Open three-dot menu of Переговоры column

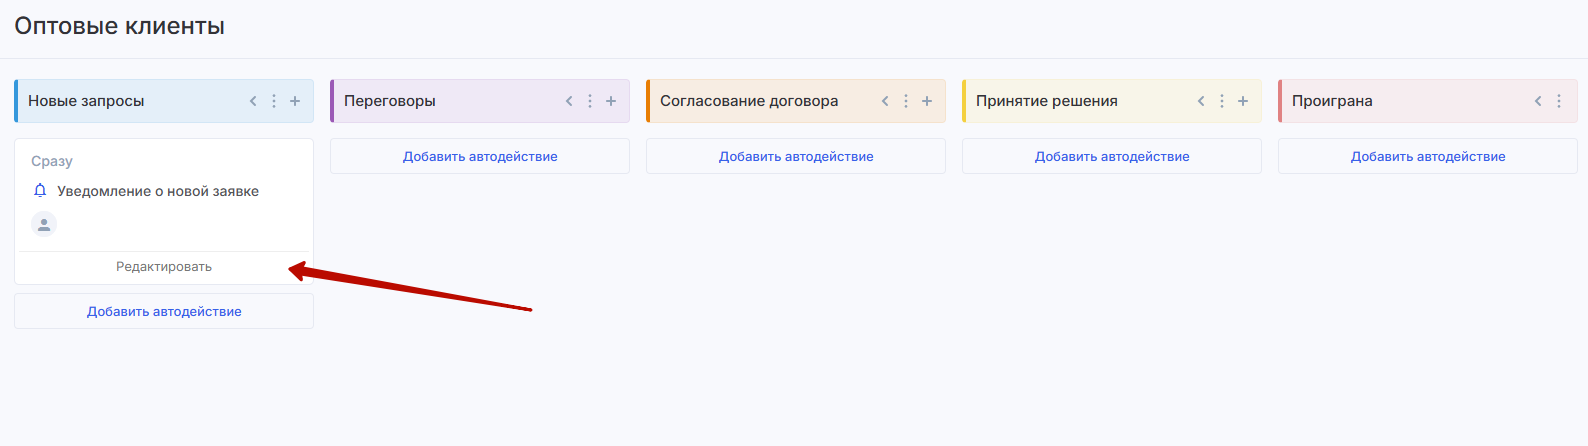pyautogui.click(x=590, y=101)
